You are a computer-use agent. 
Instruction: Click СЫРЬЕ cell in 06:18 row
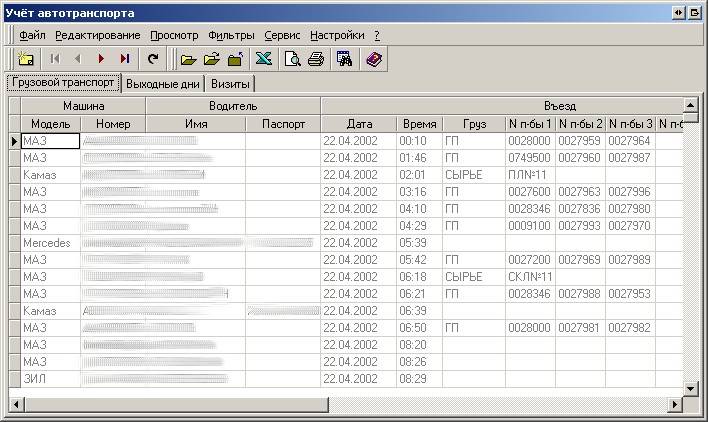tap(474, 277)
